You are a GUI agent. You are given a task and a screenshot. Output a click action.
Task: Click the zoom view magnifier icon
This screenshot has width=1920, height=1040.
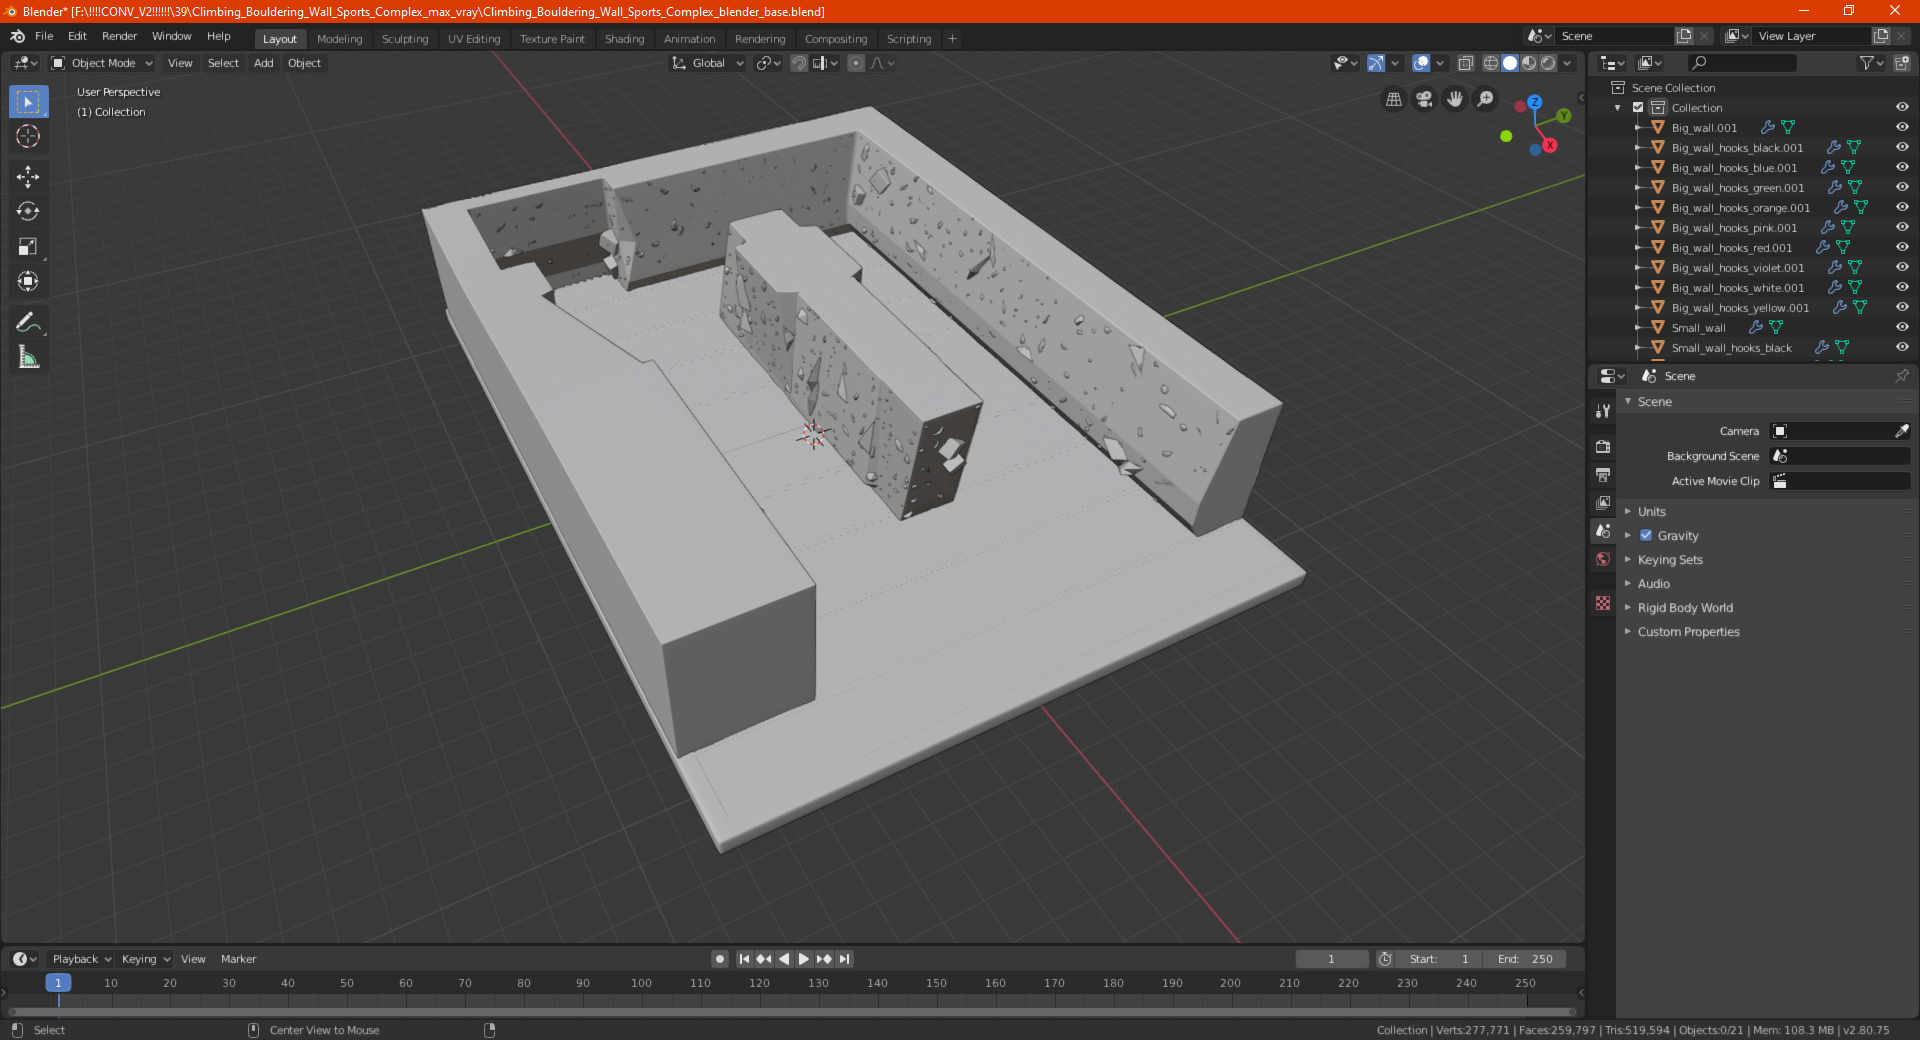point(1486,99)
